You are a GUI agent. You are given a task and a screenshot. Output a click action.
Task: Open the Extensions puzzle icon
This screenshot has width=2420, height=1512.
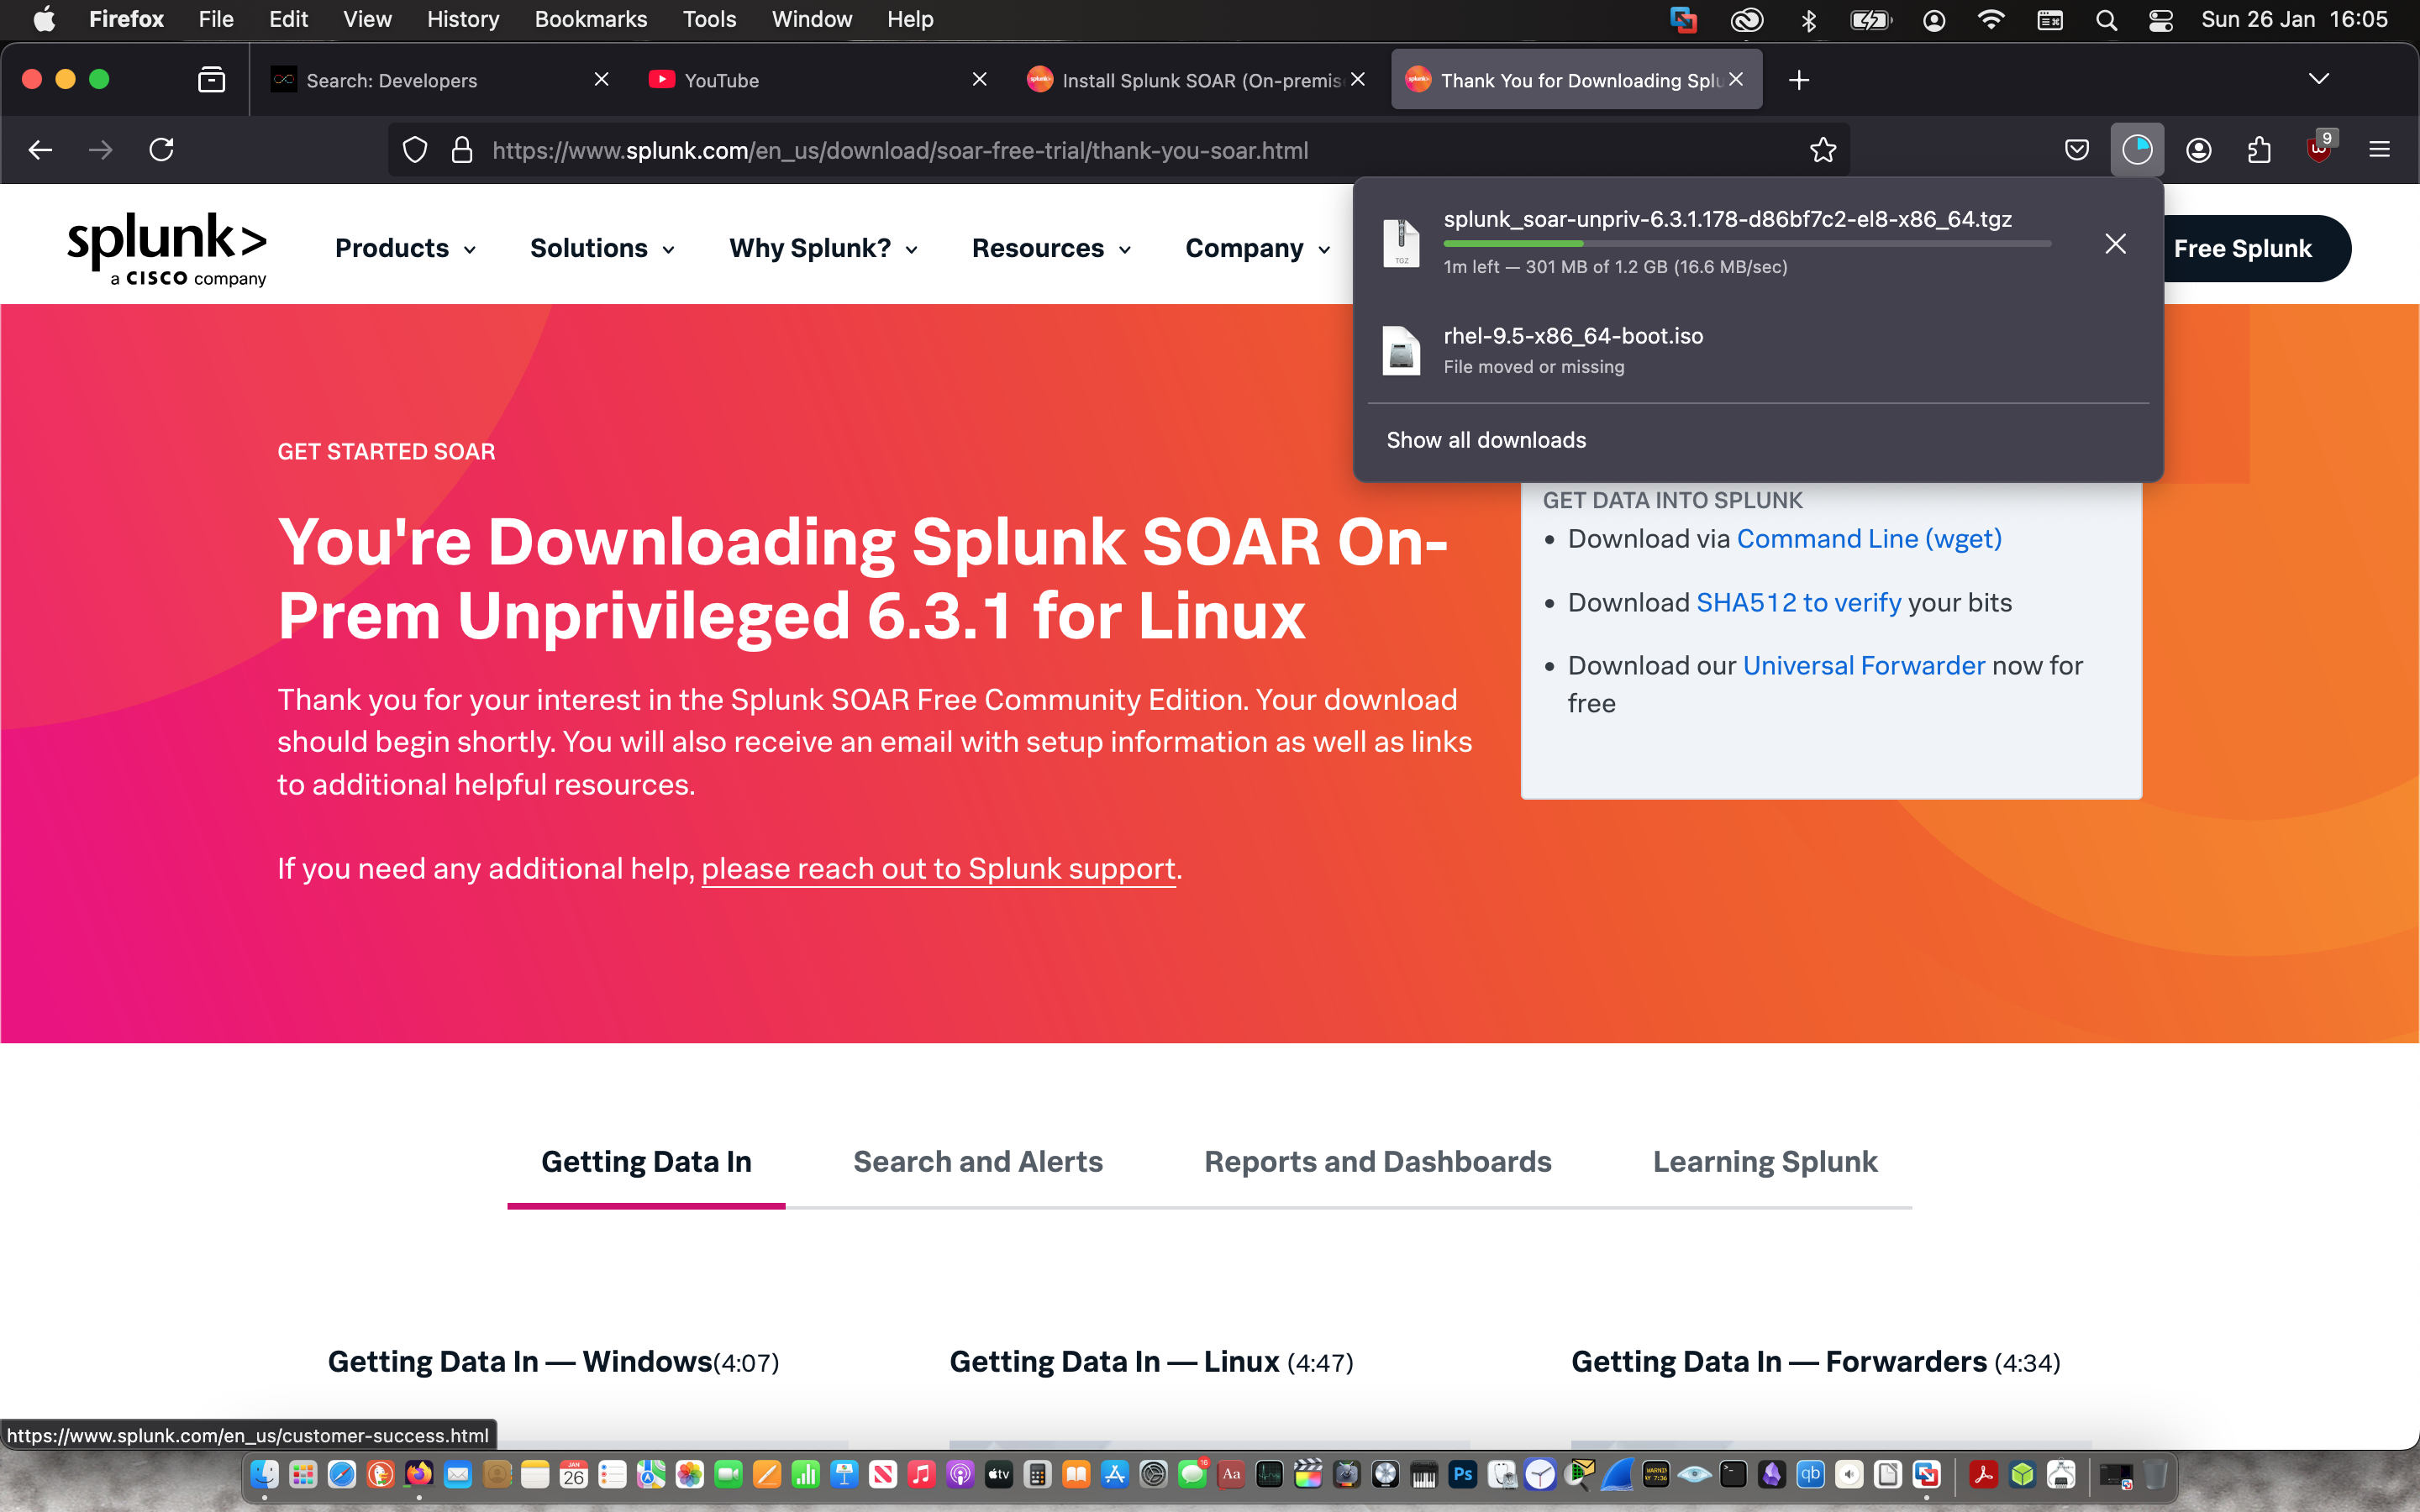(2259, 150)
